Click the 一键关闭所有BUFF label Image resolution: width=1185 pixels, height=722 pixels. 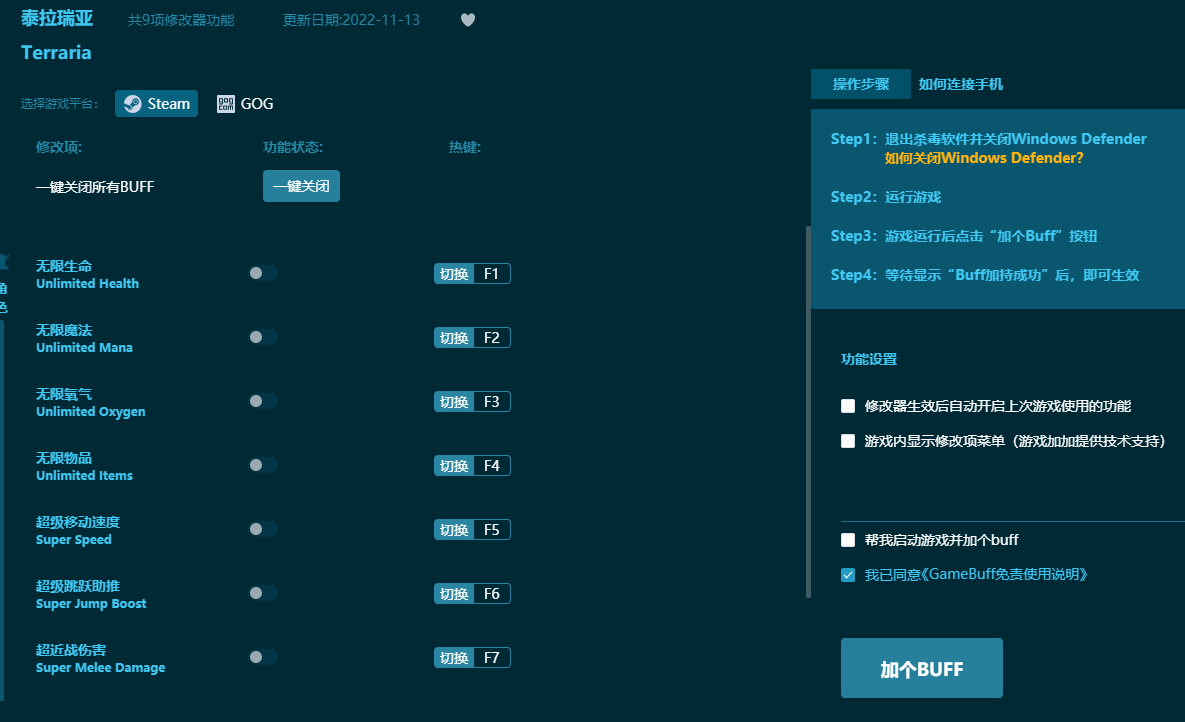[x=94, y=187]
